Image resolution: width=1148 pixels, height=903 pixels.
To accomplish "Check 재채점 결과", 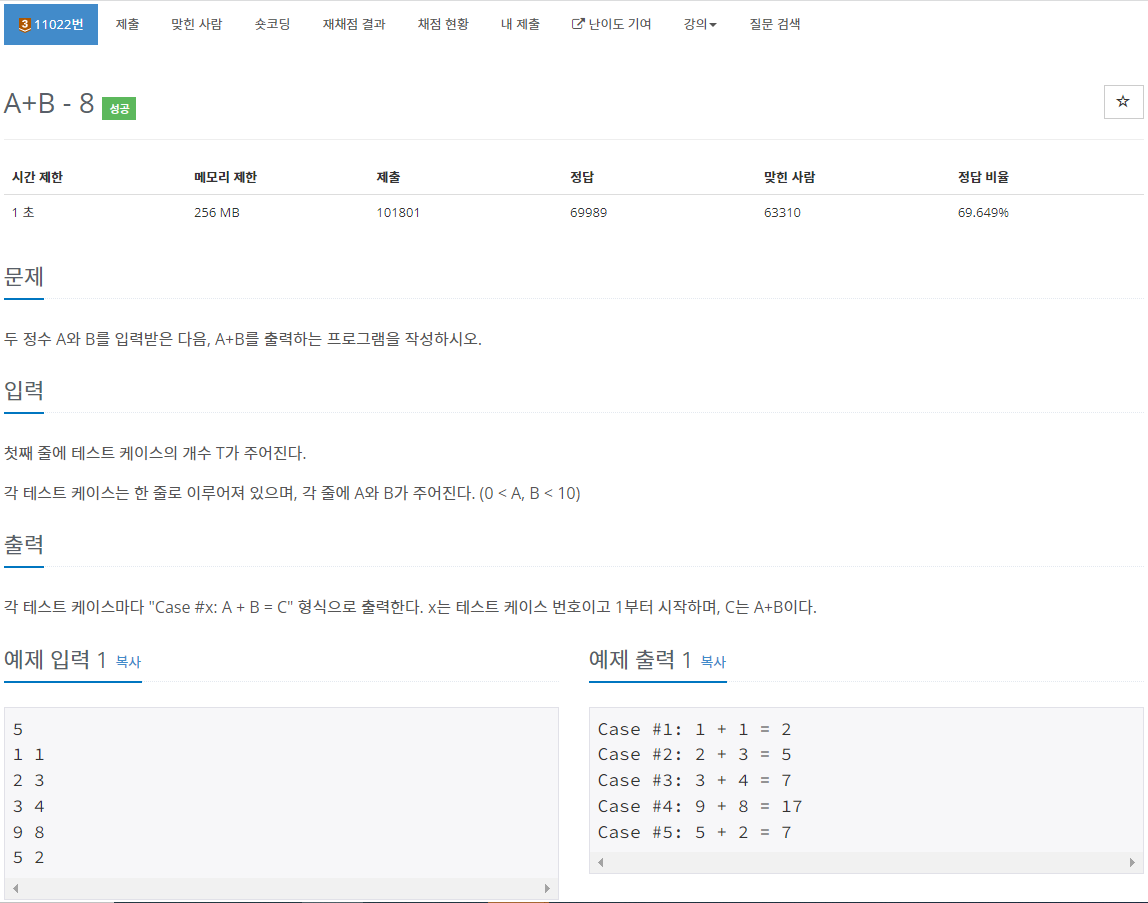I will (x=353, y=24).
